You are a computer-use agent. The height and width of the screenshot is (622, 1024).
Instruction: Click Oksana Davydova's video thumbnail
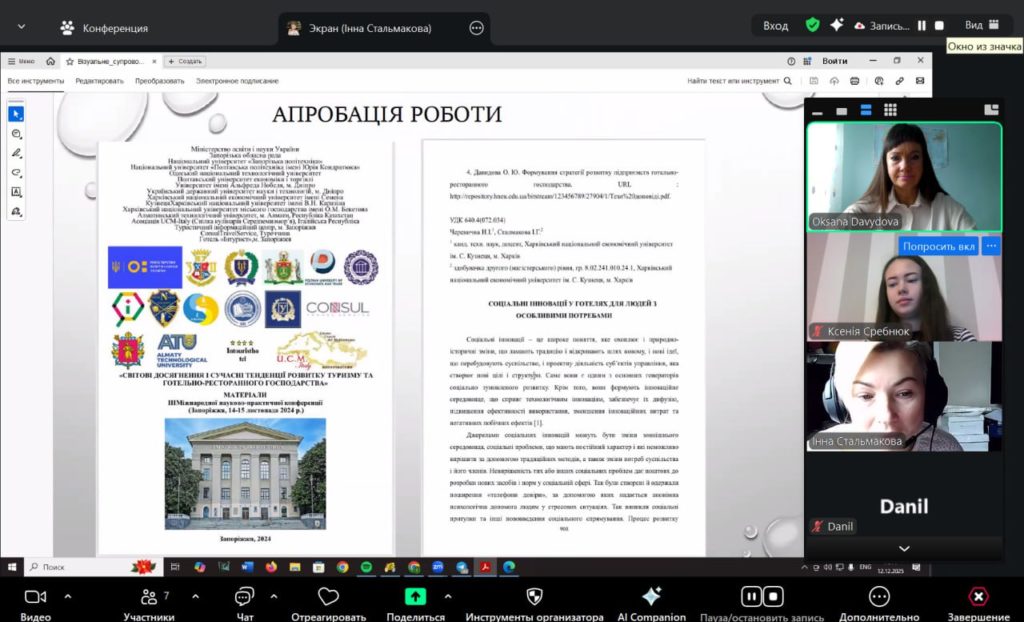coord(904,177)
